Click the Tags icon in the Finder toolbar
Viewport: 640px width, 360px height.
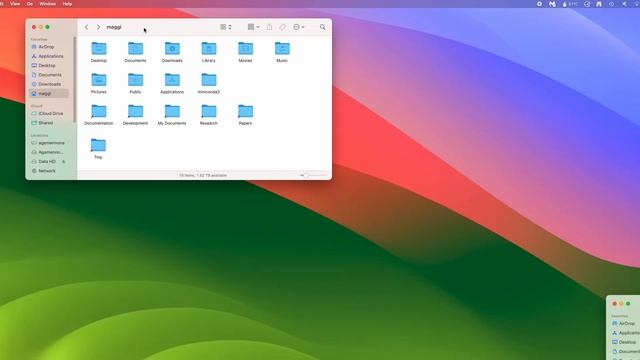282,27
